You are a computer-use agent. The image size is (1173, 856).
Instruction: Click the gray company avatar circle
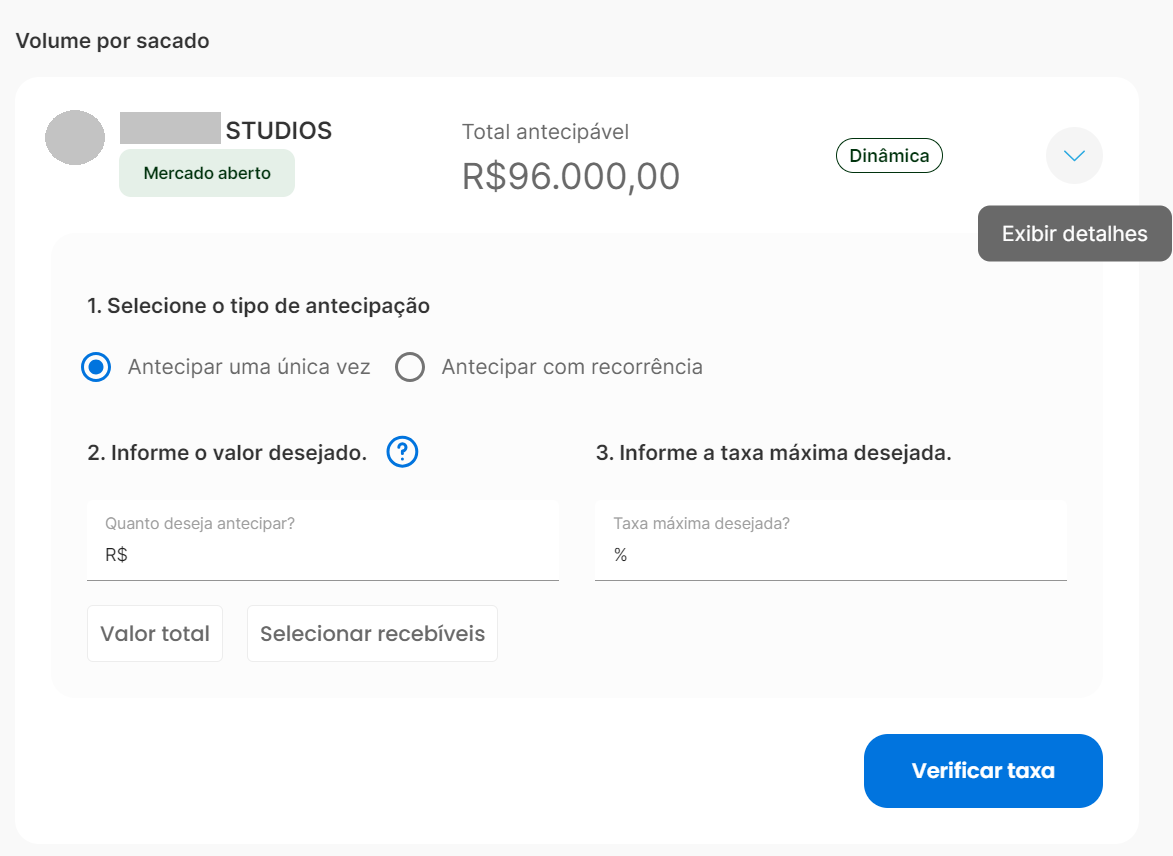click(75, 138)
